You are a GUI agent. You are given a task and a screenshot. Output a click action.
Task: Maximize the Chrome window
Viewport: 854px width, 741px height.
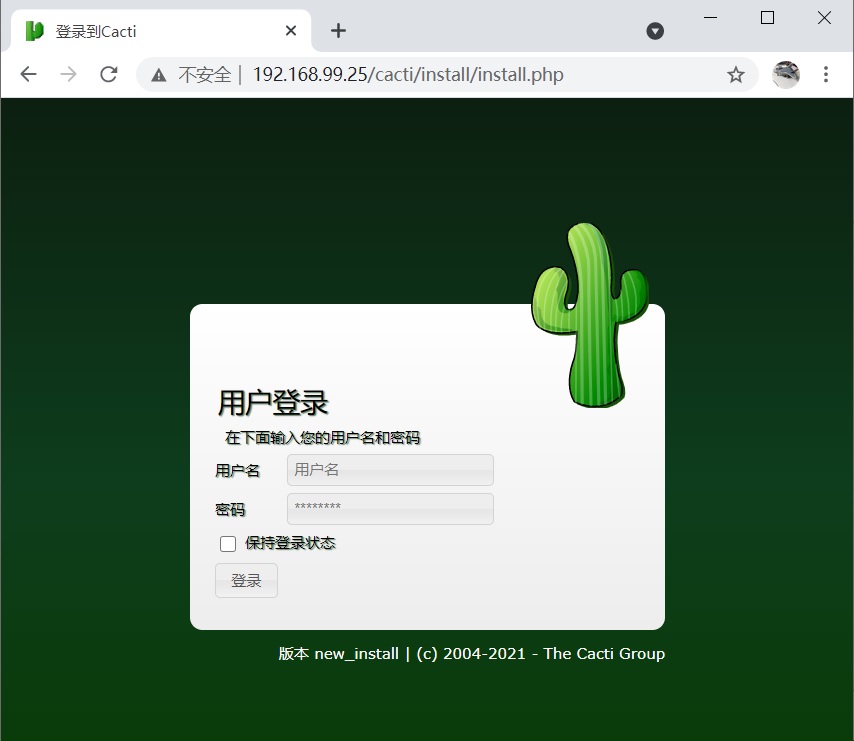click(767, 17)
